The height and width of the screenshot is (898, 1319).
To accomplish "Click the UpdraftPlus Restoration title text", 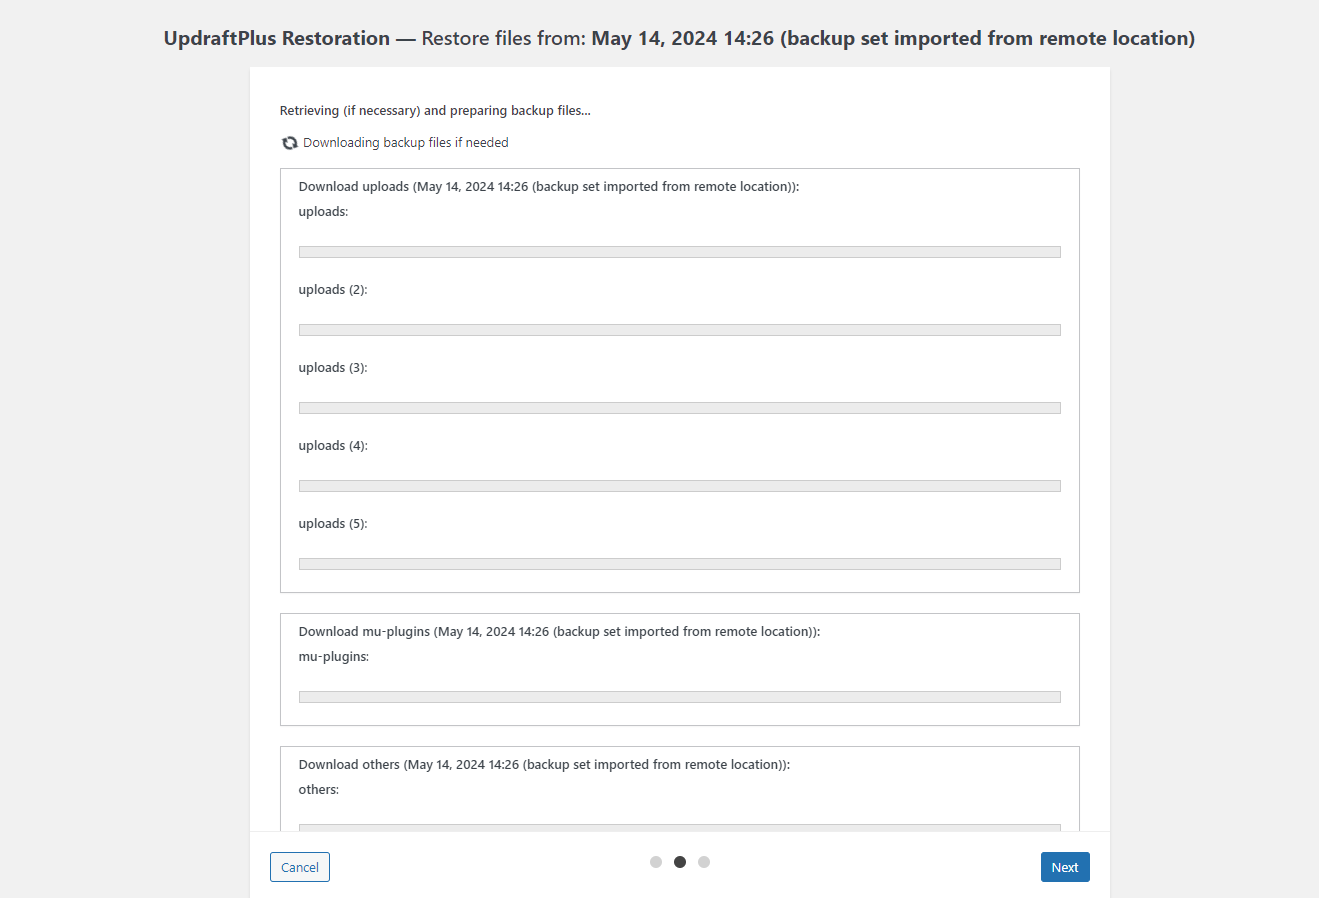I will click(x=277, y=38).
